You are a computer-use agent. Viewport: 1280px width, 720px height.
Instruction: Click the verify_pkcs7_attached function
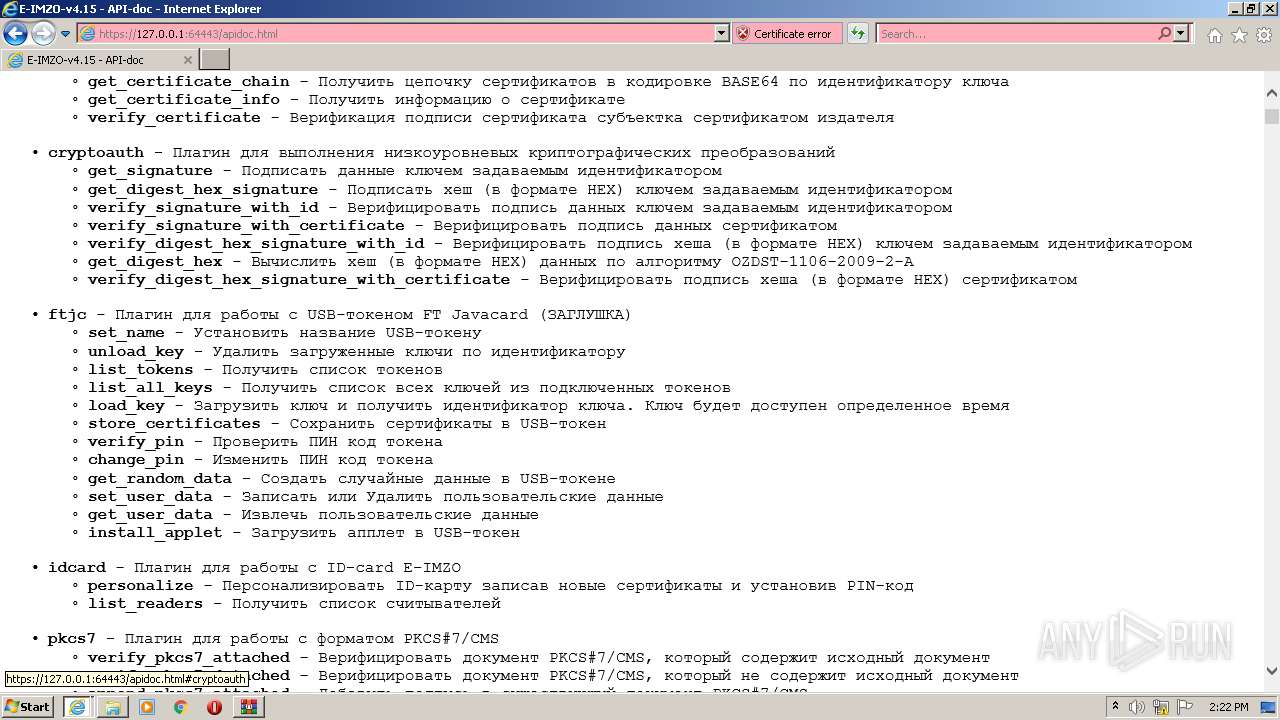coord(189,658)
